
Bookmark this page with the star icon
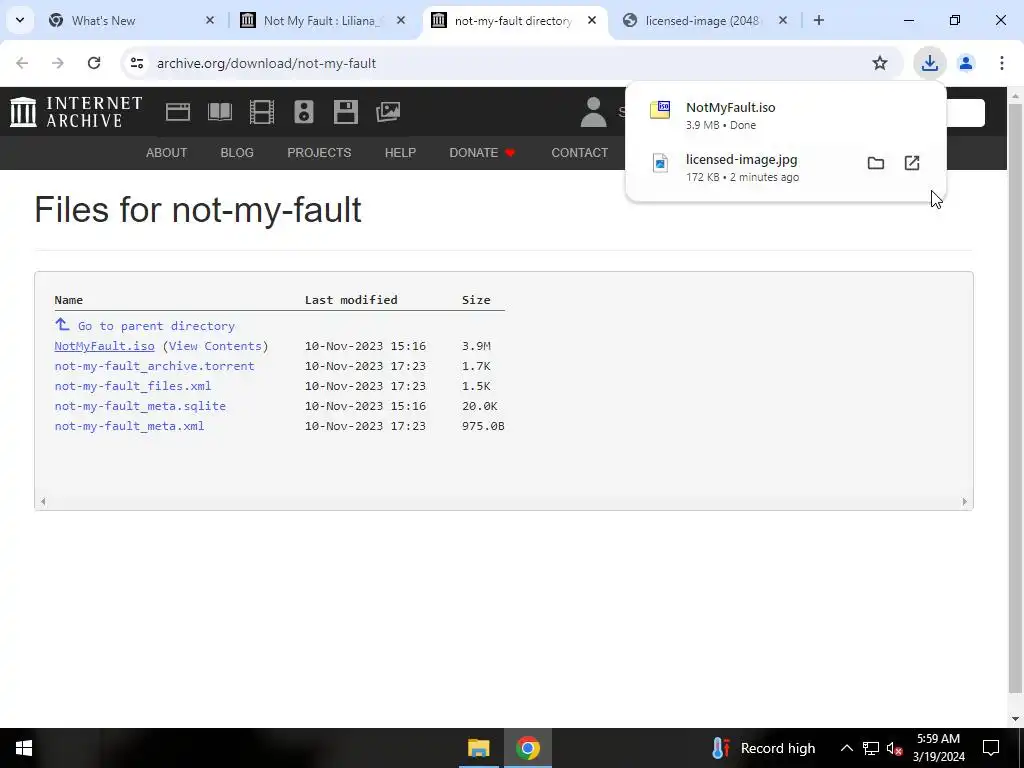point(880,63)
